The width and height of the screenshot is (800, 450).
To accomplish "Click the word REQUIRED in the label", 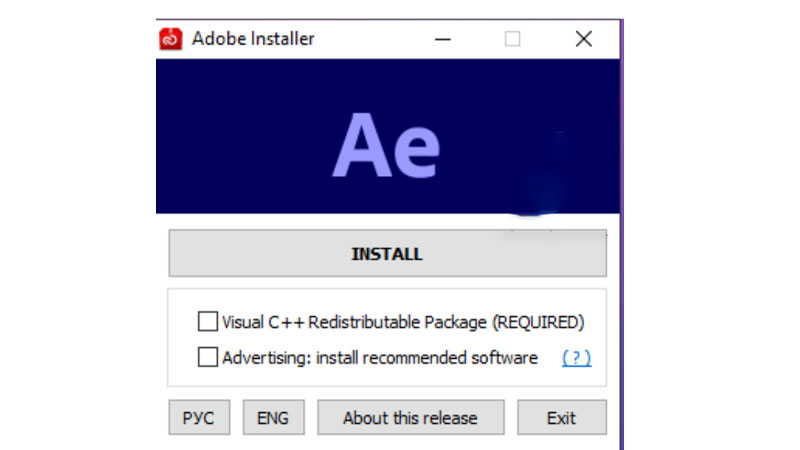I will coord(537,322).
